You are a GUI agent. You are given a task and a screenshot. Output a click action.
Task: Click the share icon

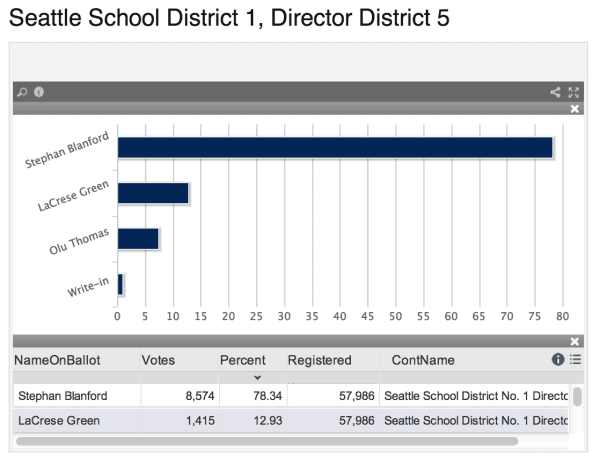coord(556,92)
